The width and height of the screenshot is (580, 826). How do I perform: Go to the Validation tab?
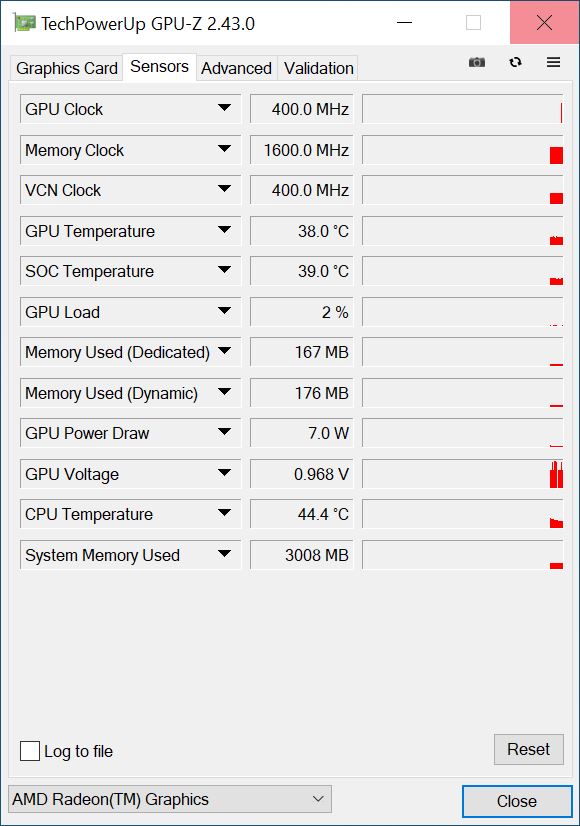click(x=318, y=68)
